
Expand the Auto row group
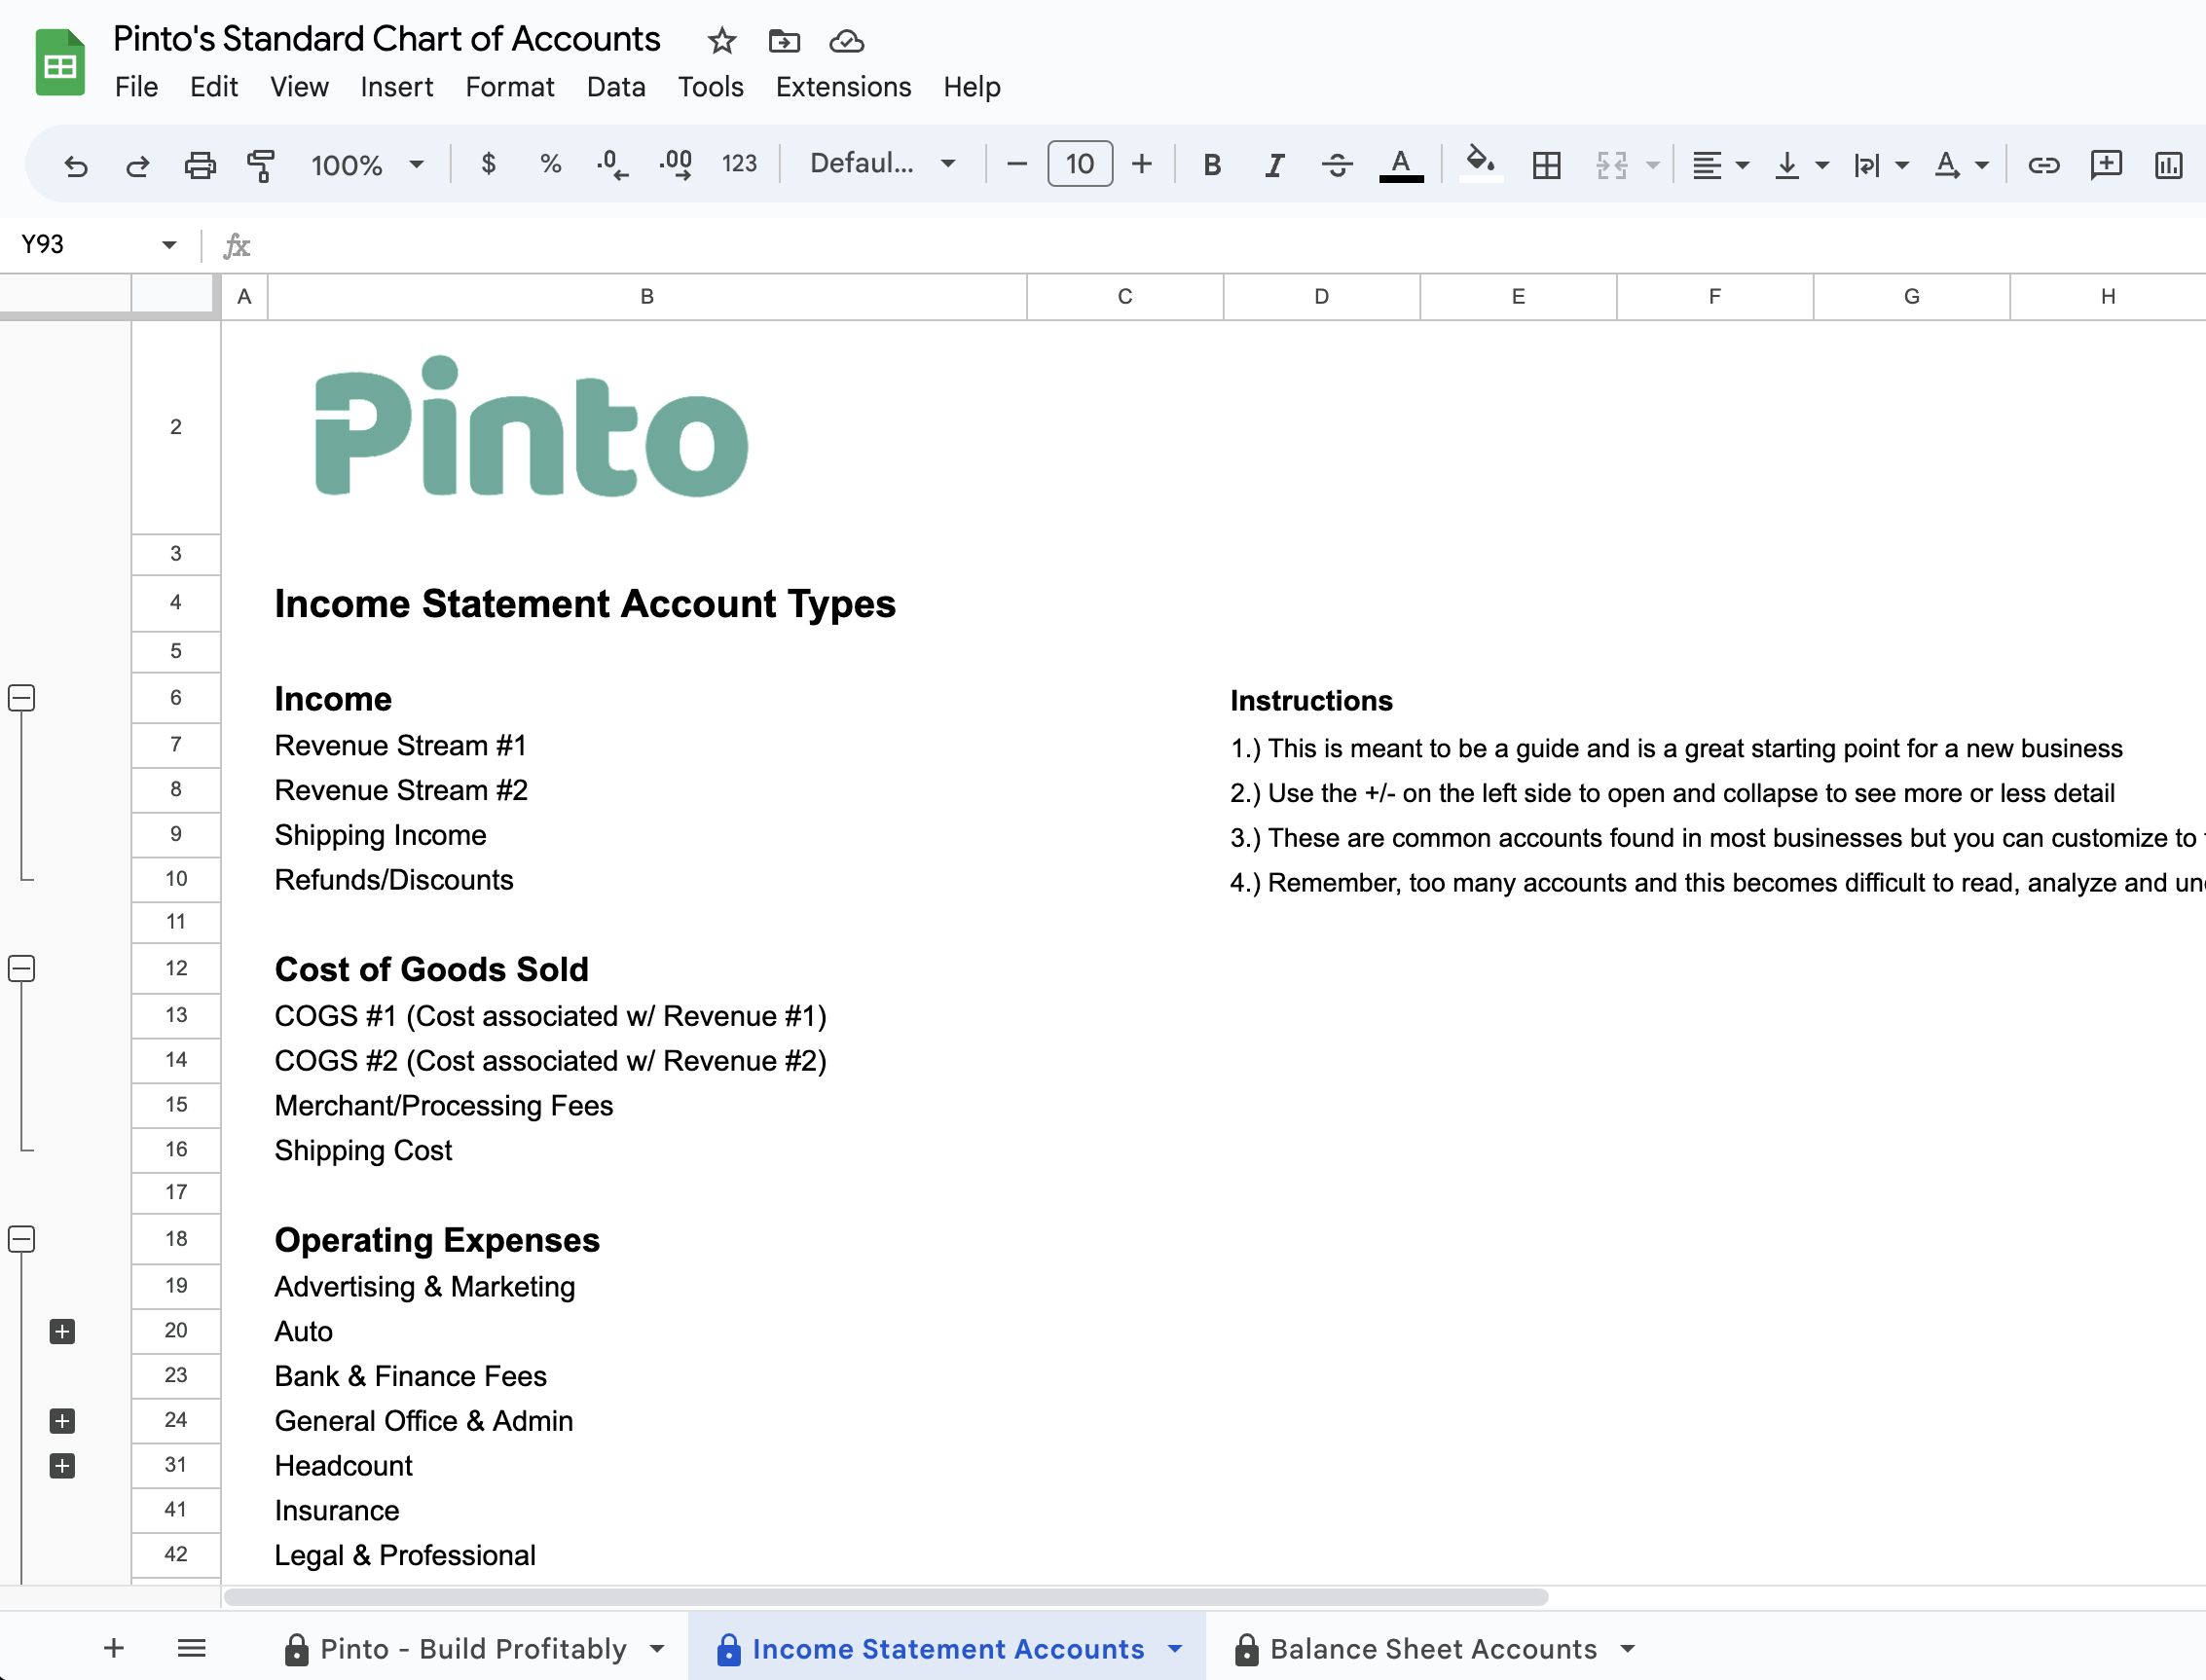(62, 1331)
